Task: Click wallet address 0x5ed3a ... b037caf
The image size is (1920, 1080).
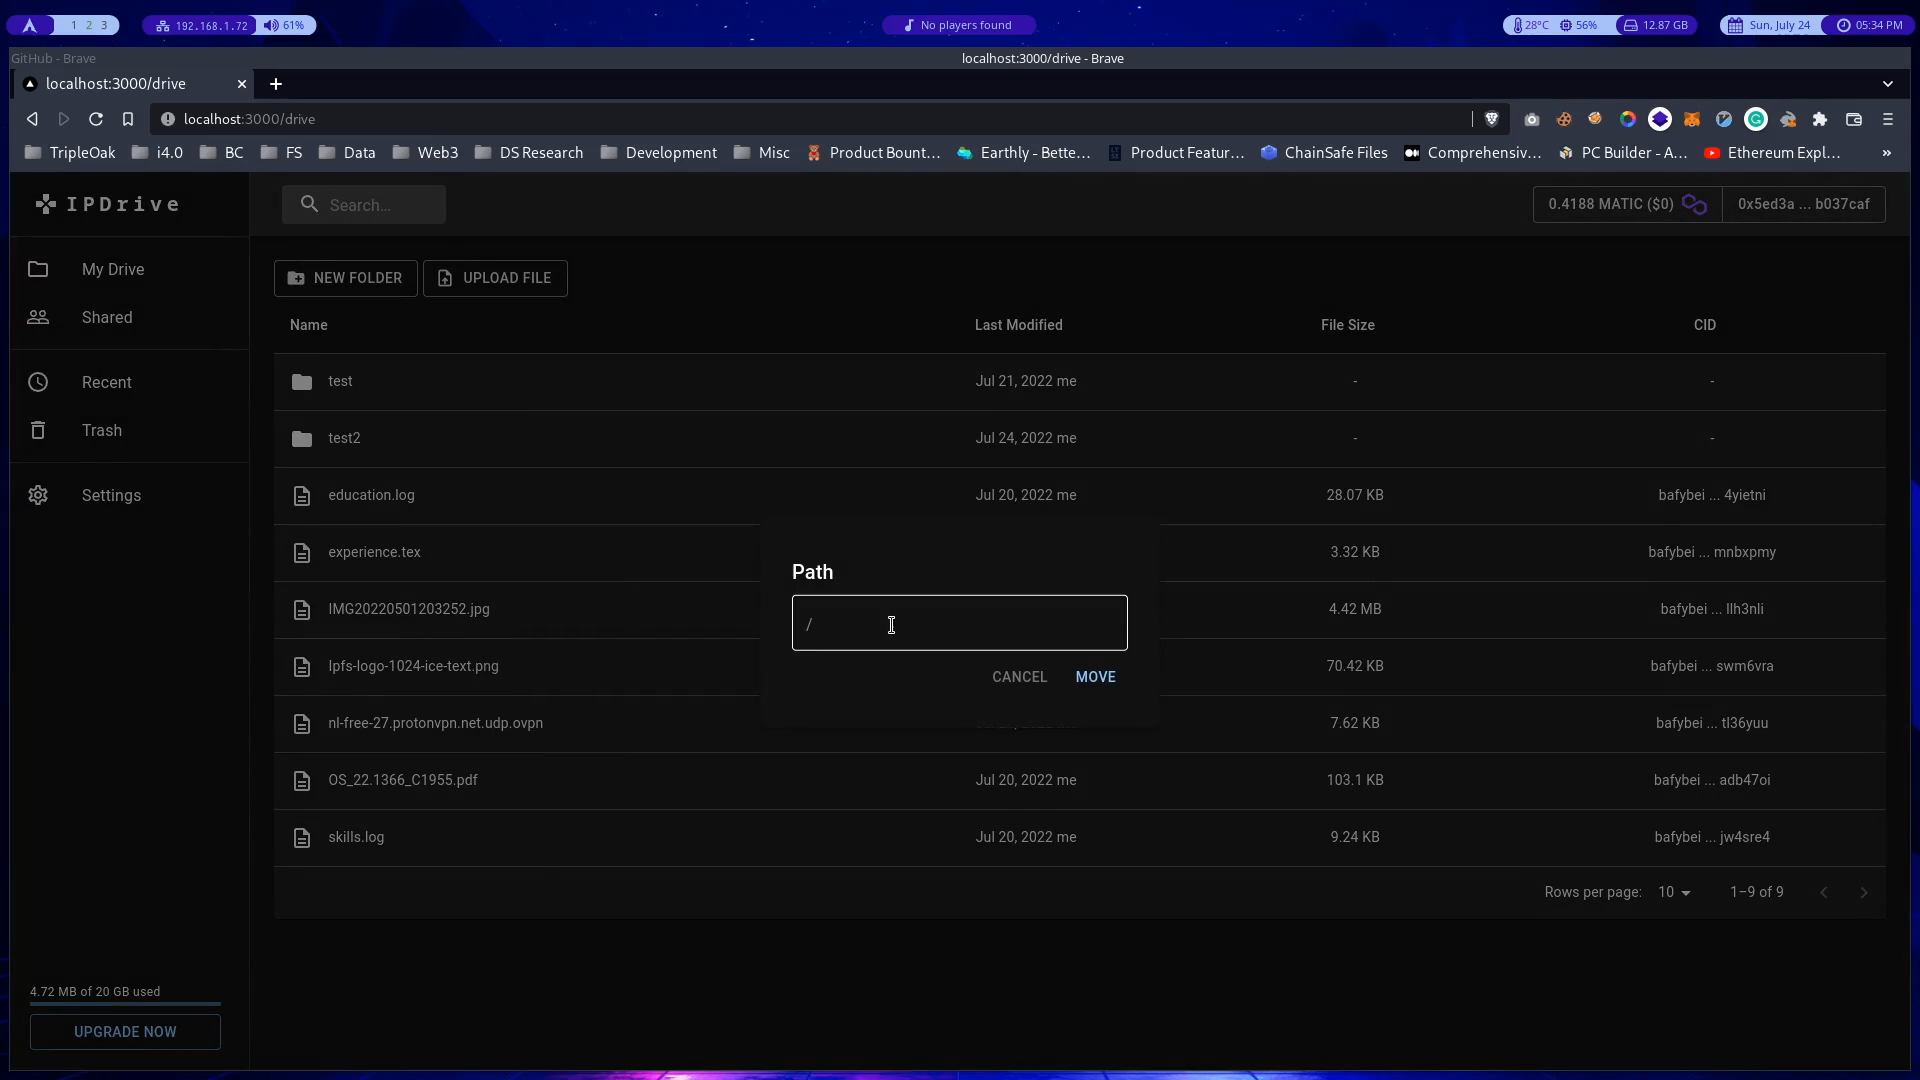Action: (1803, 204)
